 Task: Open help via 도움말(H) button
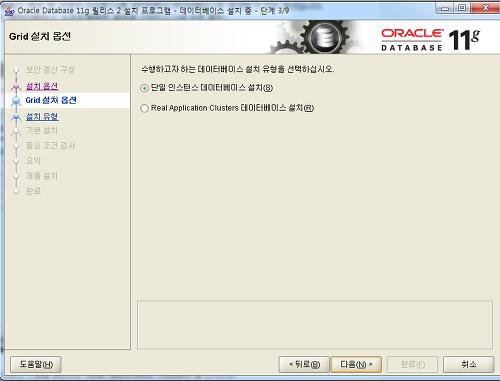tap(36, 364)
